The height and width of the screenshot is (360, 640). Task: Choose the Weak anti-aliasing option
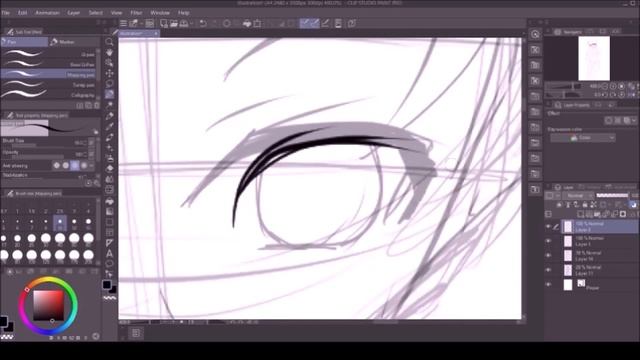(x=66, y=165)
